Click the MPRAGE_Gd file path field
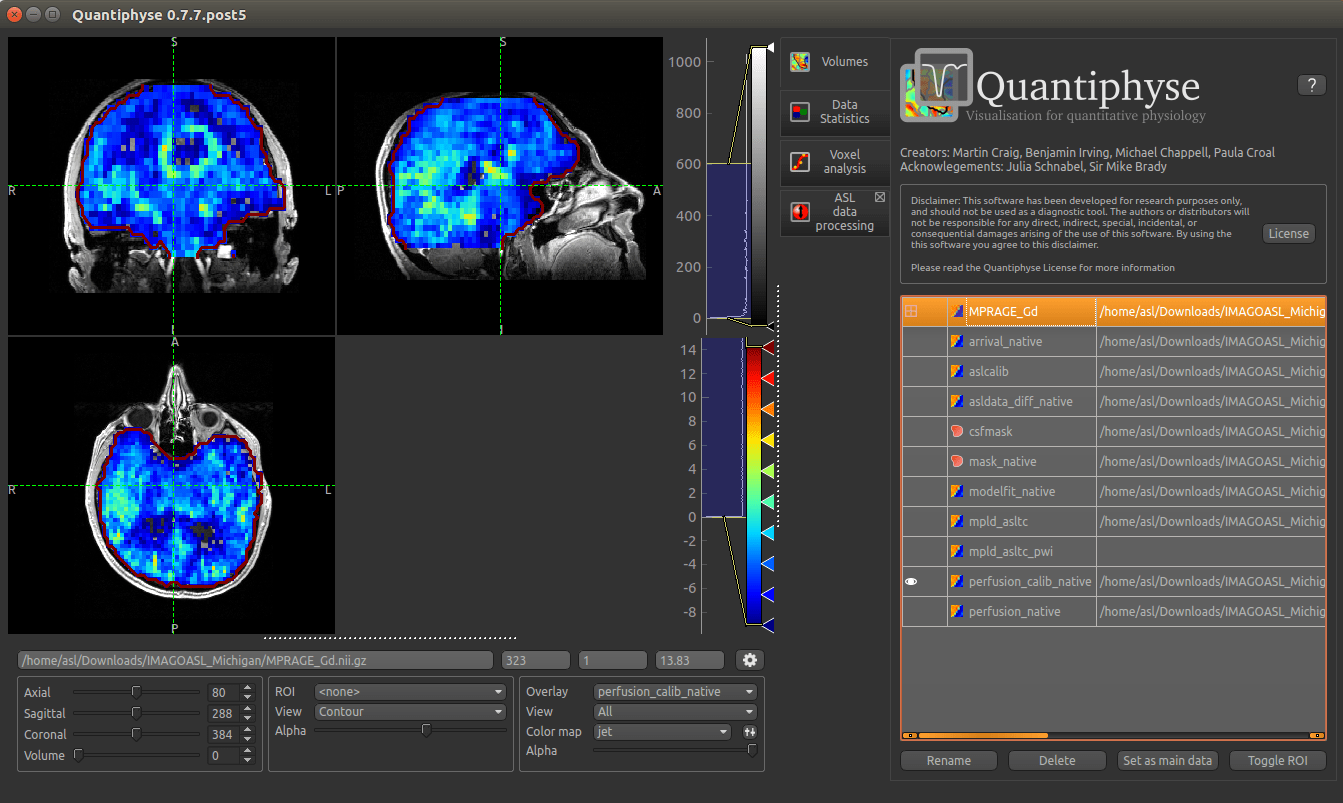The height and width of the screenshot is (803, 1343). tap(250, 660)
